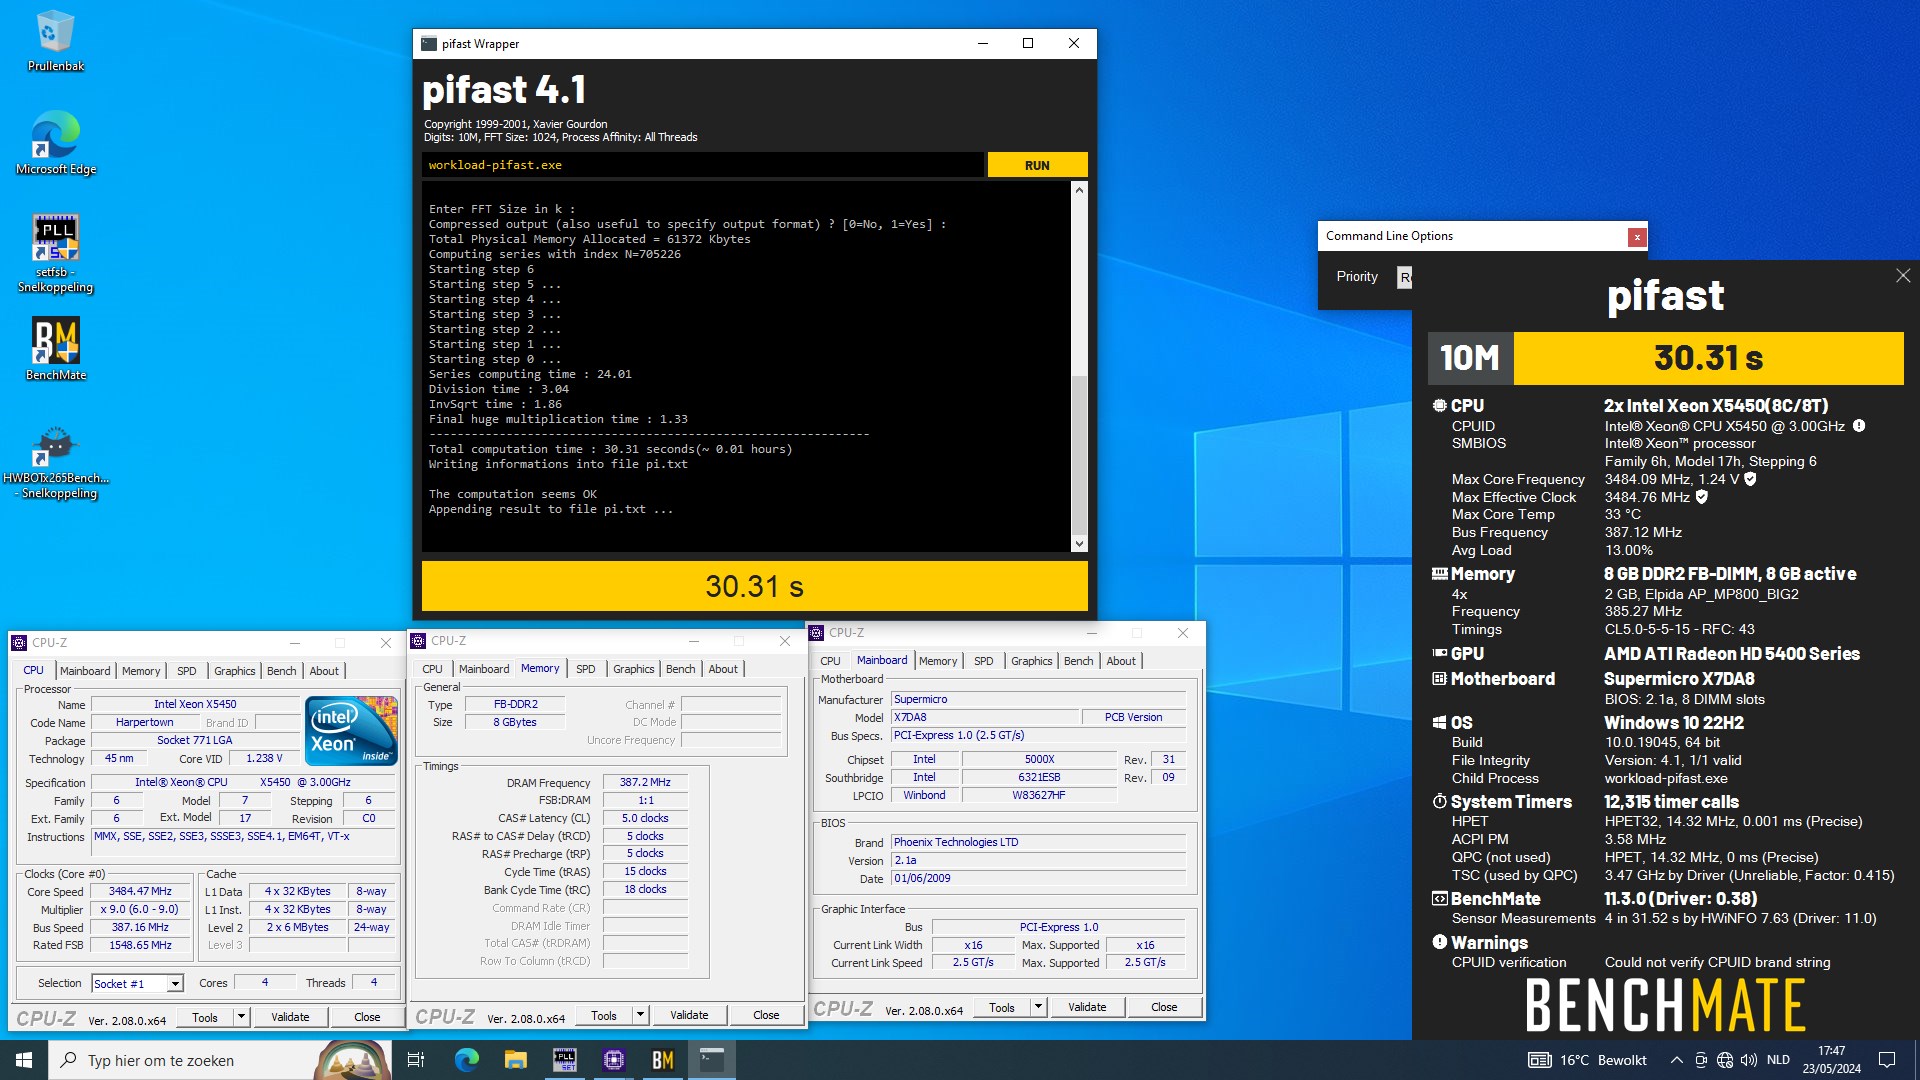The width and height of the screenshot is (1920, 1080).
Task: Select SPD tab in middle CPU-Z
Action: click(586, 669)
